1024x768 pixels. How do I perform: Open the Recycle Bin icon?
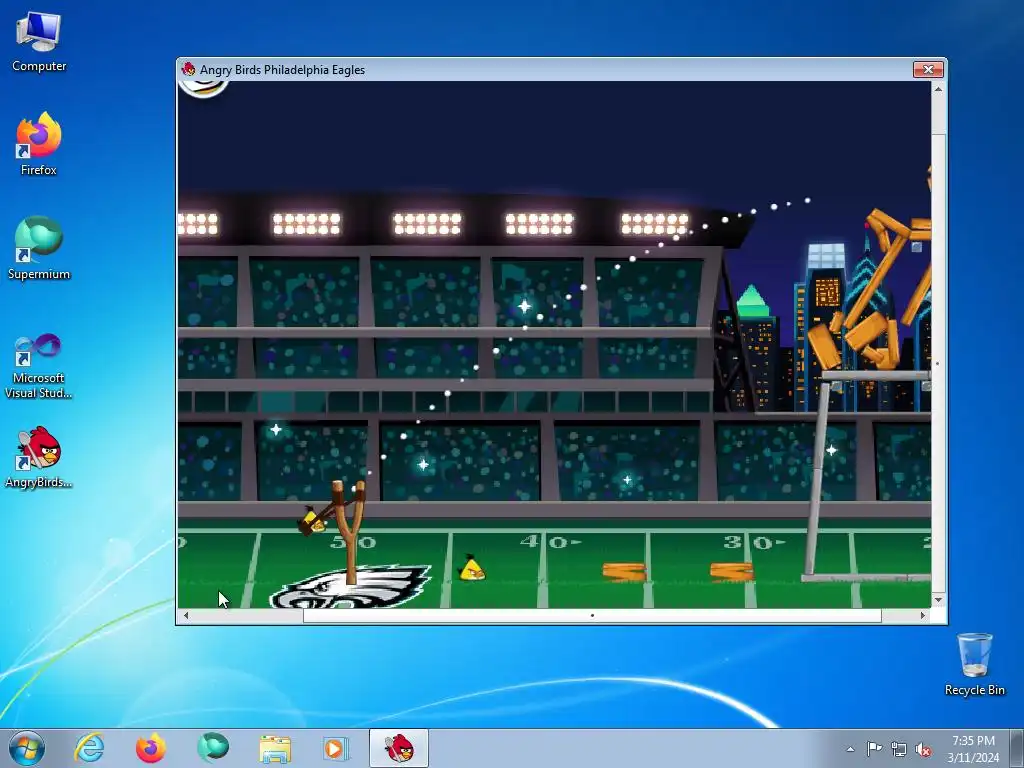[974, 664]
